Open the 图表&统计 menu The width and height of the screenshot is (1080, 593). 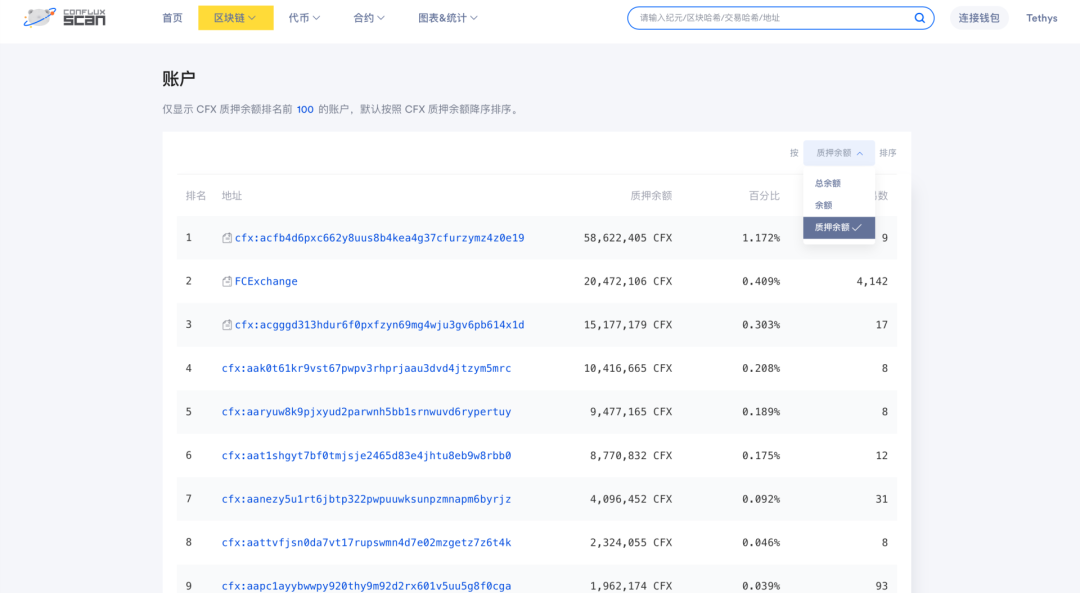[x=447, y=18]
